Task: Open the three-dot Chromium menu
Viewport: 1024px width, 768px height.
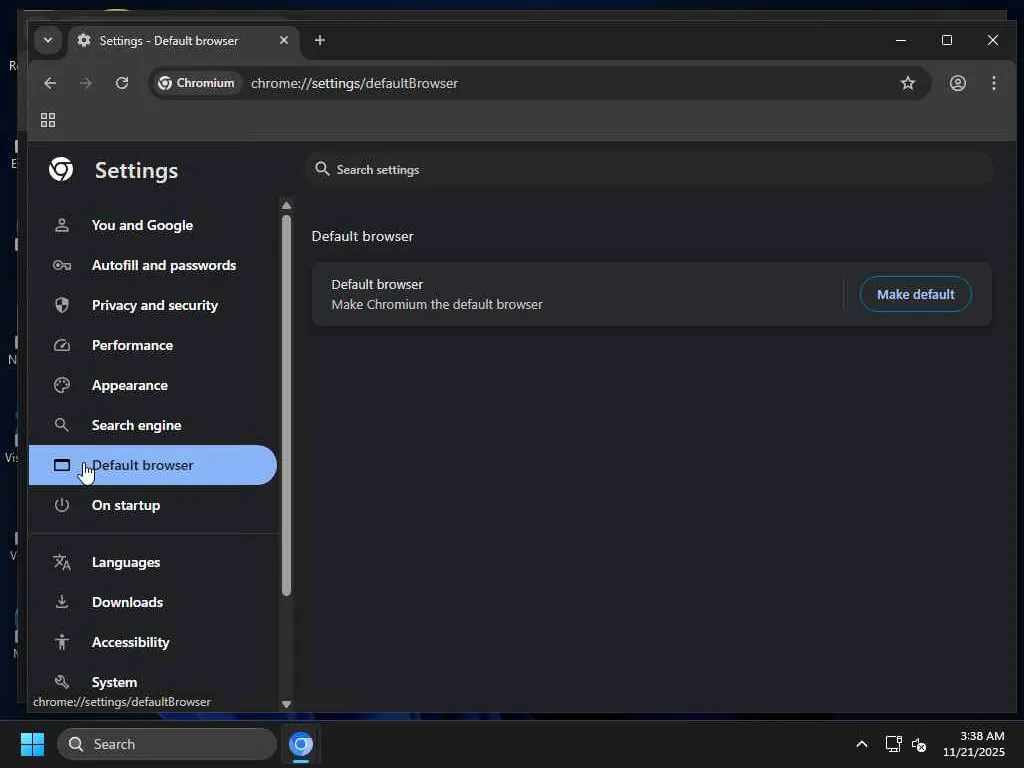Action: click(993, 83)
